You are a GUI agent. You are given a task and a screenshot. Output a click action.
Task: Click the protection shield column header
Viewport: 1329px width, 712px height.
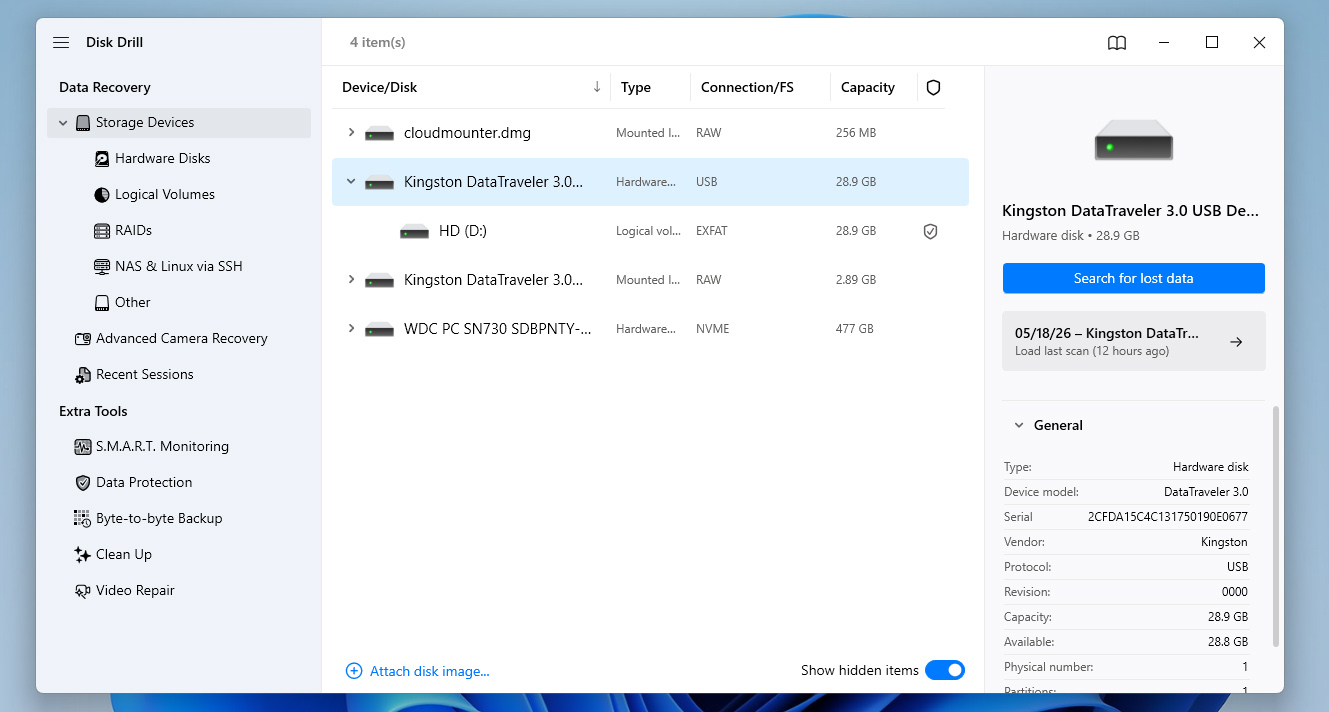pos(933,88)
